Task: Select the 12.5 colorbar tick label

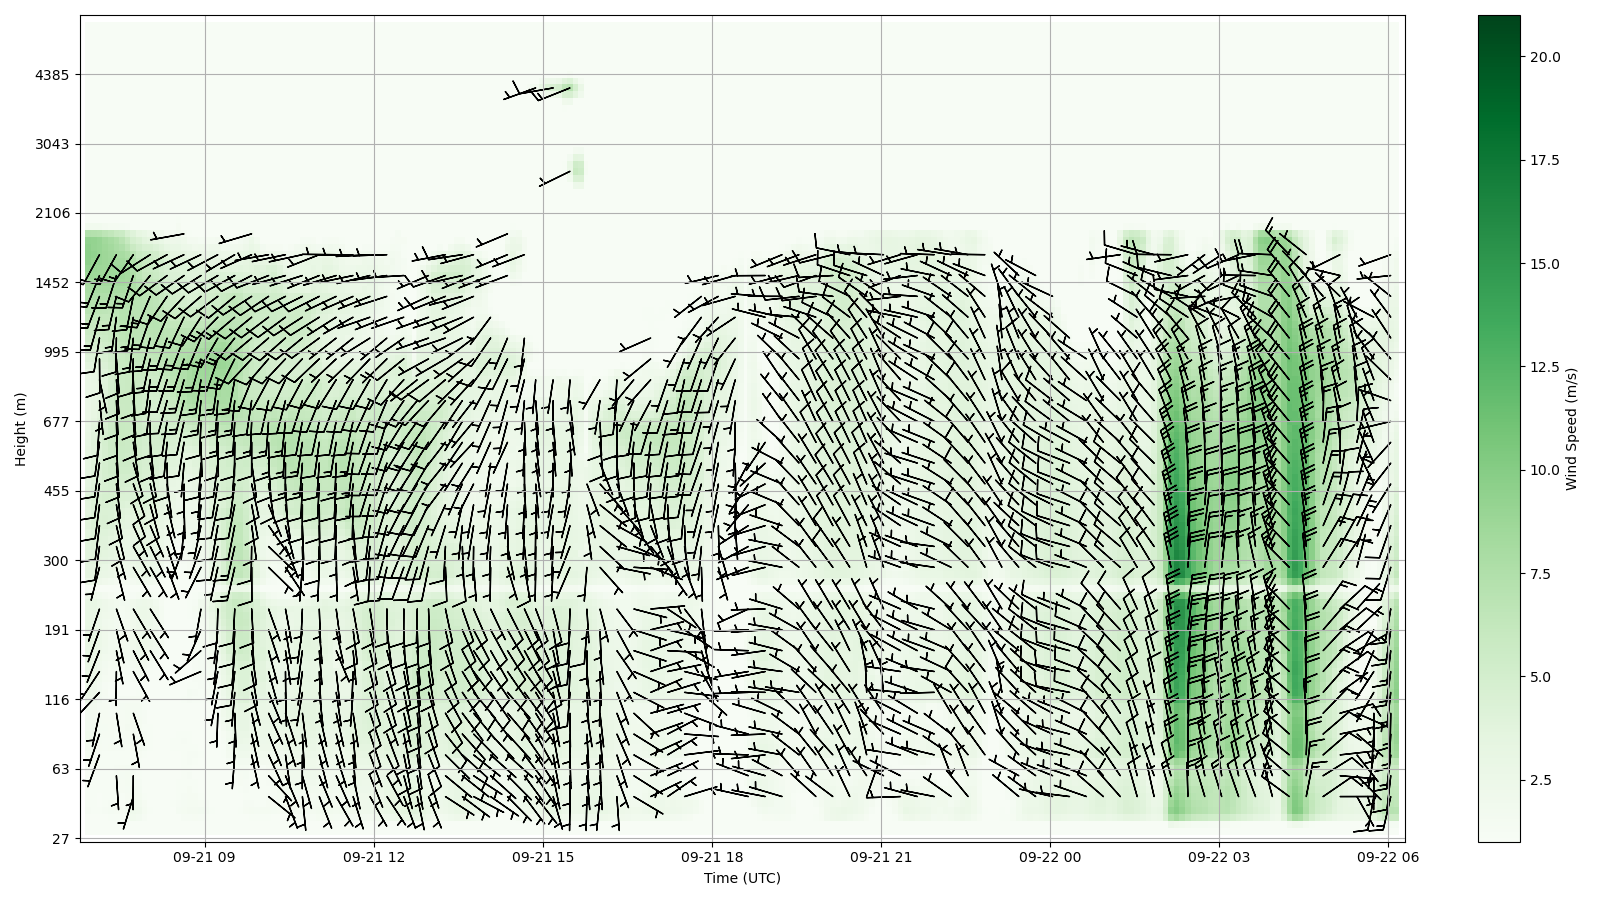Action: point(1545,367)
